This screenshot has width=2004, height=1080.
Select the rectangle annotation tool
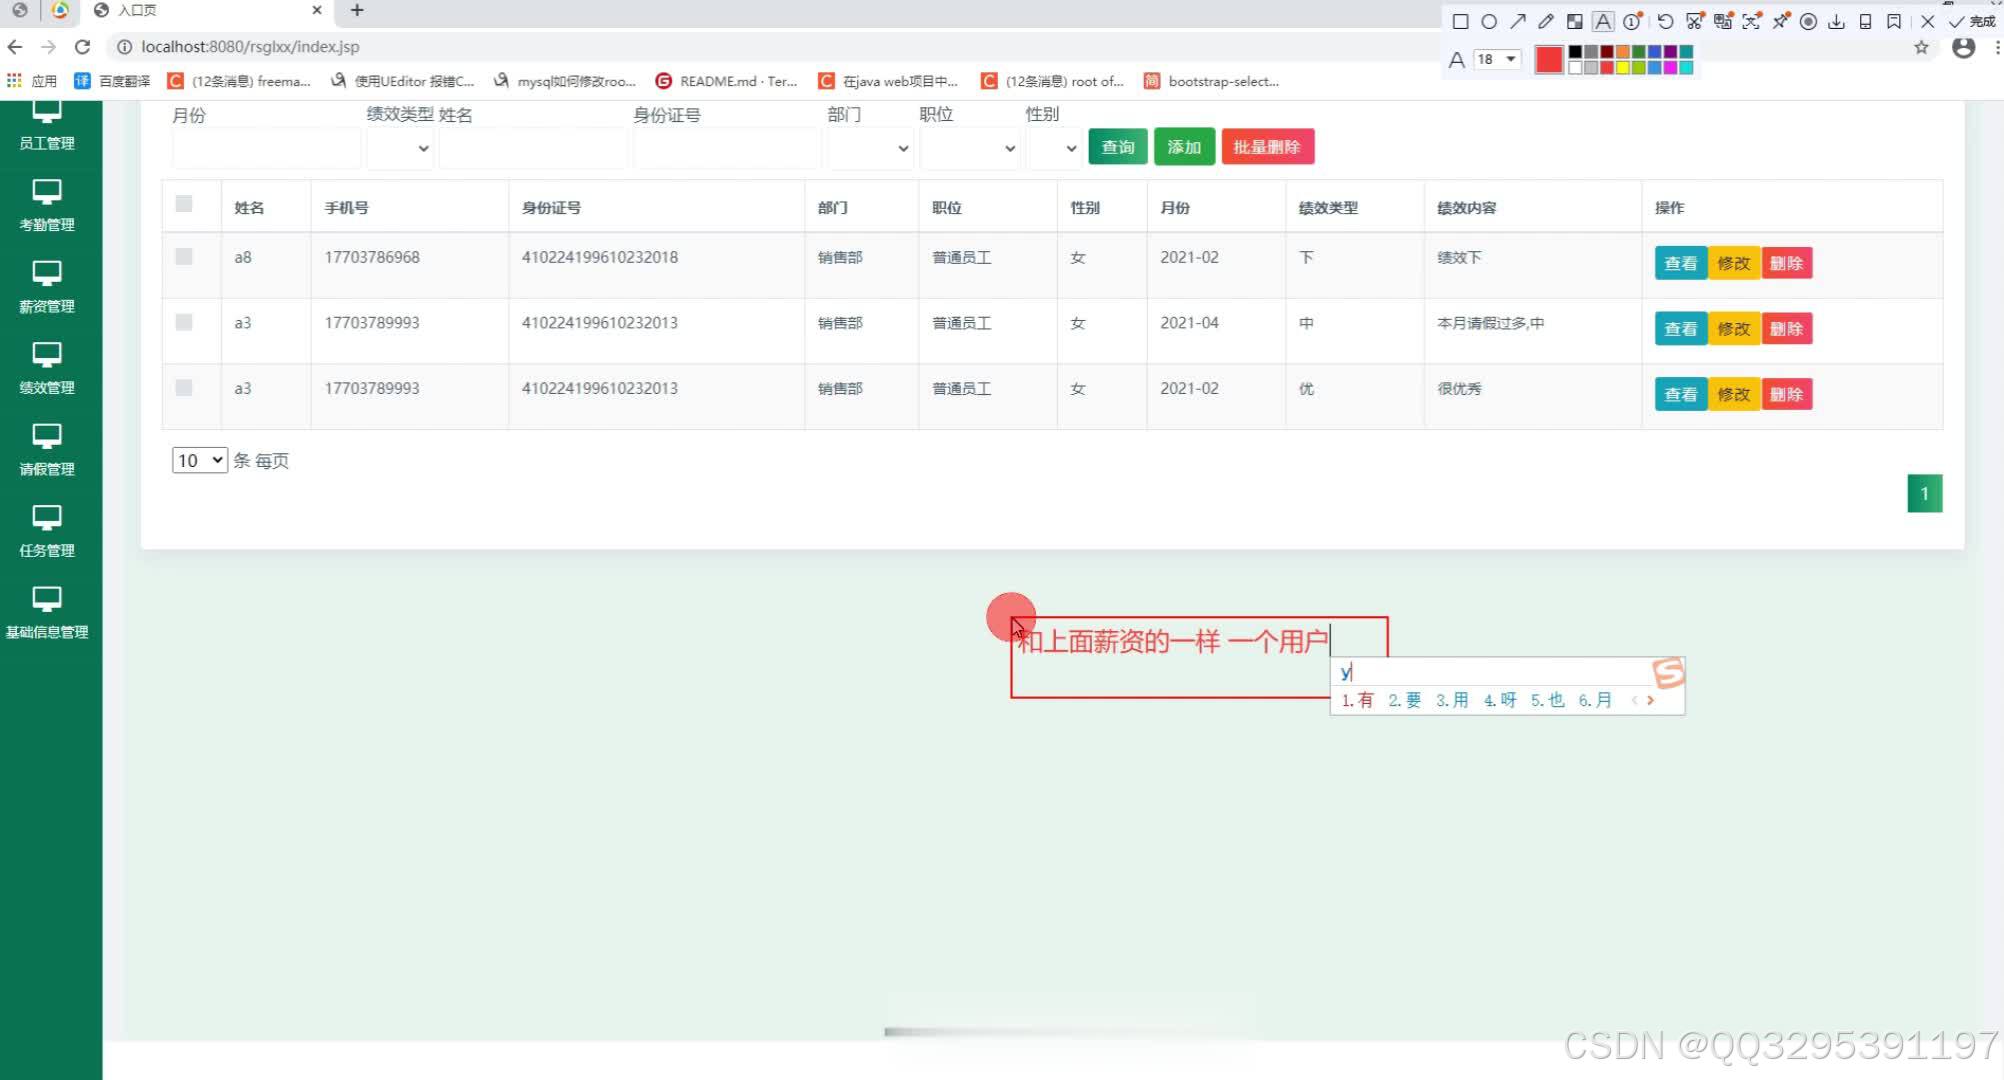point(1460,21)
